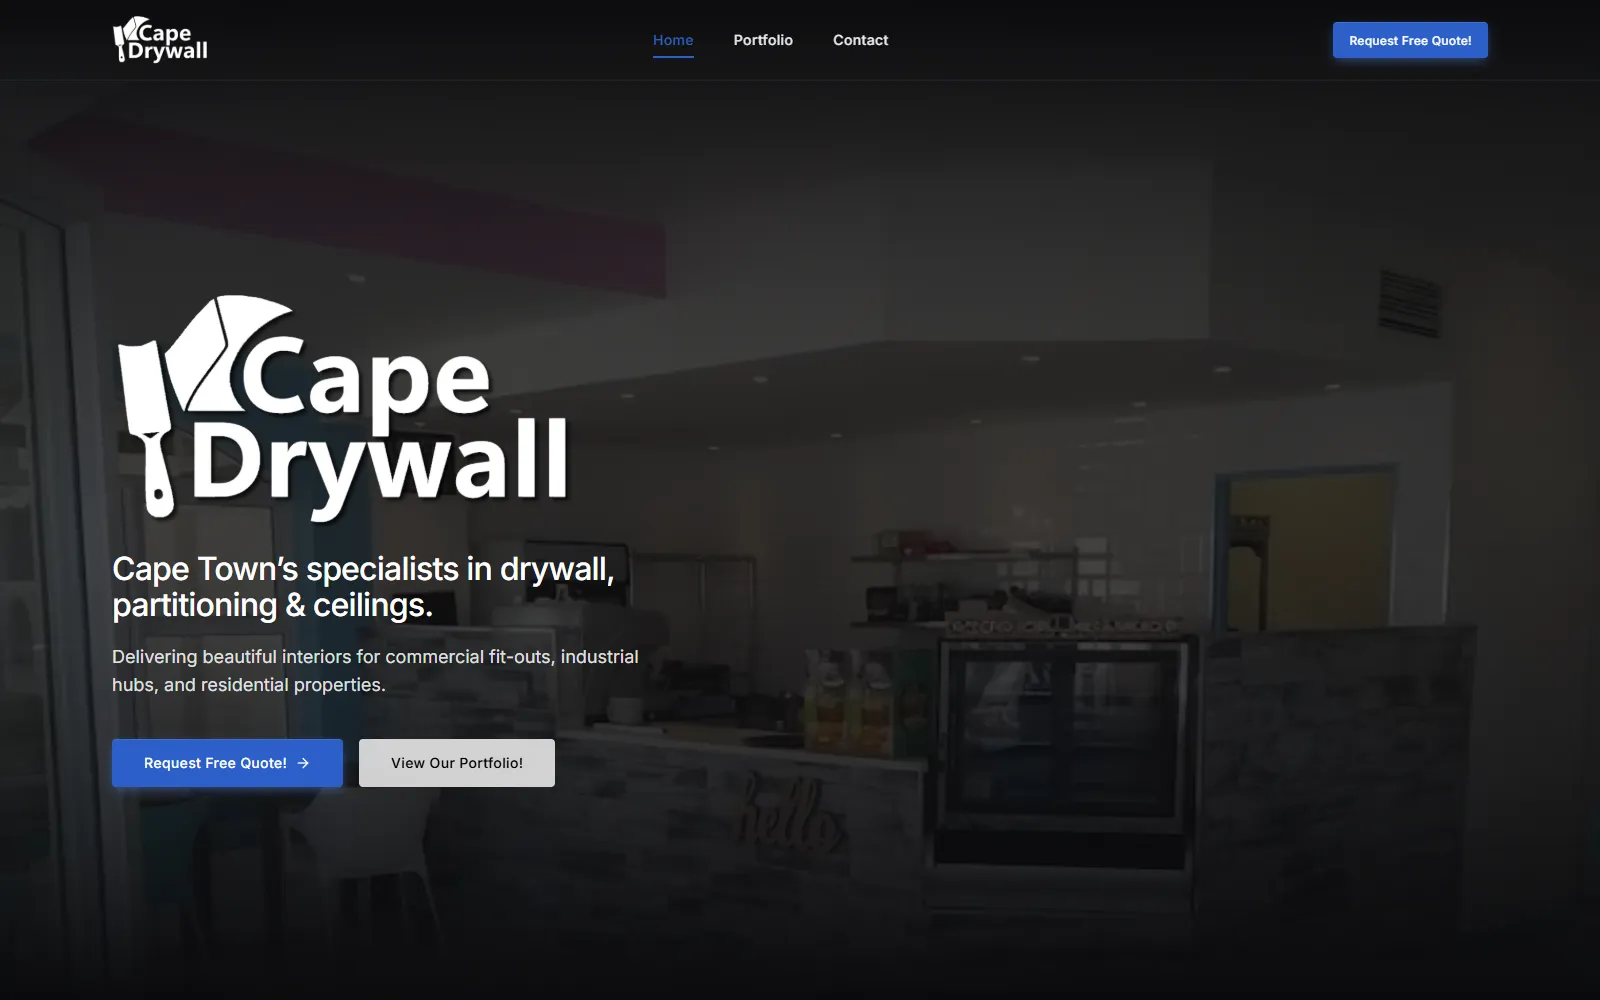Click the top-right Request Free Quote button

point(1410,40)
